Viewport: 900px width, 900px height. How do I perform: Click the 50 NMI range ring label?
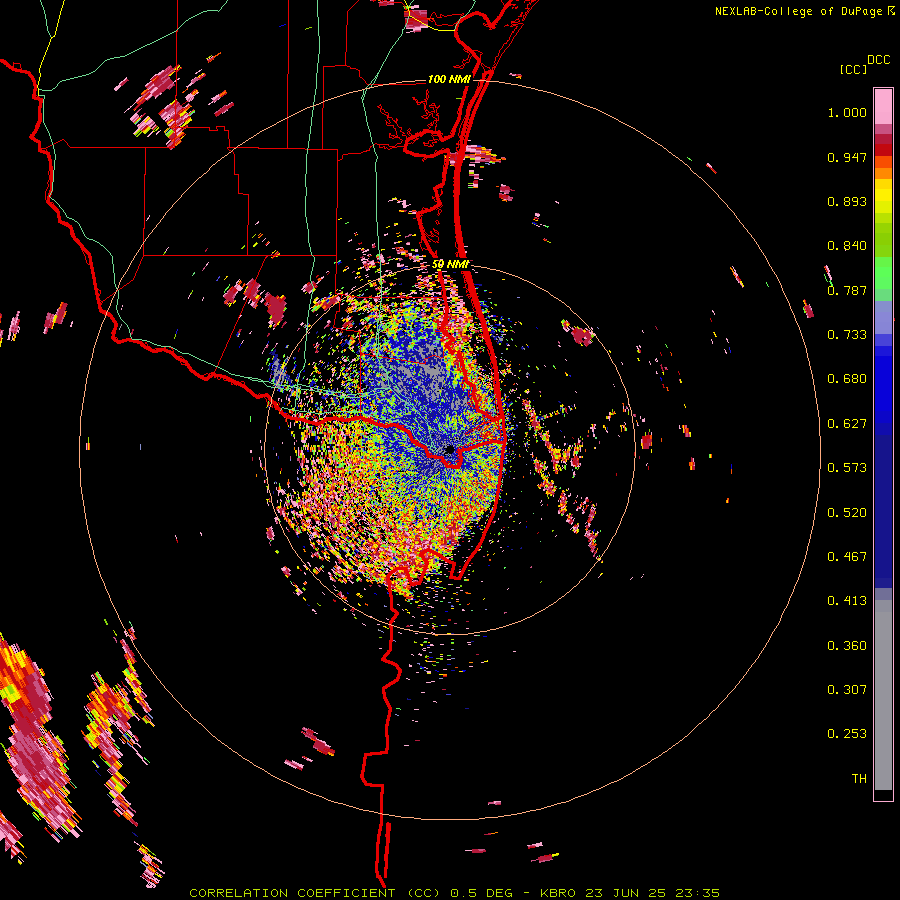pyautogui.click(x=450, y=264)
